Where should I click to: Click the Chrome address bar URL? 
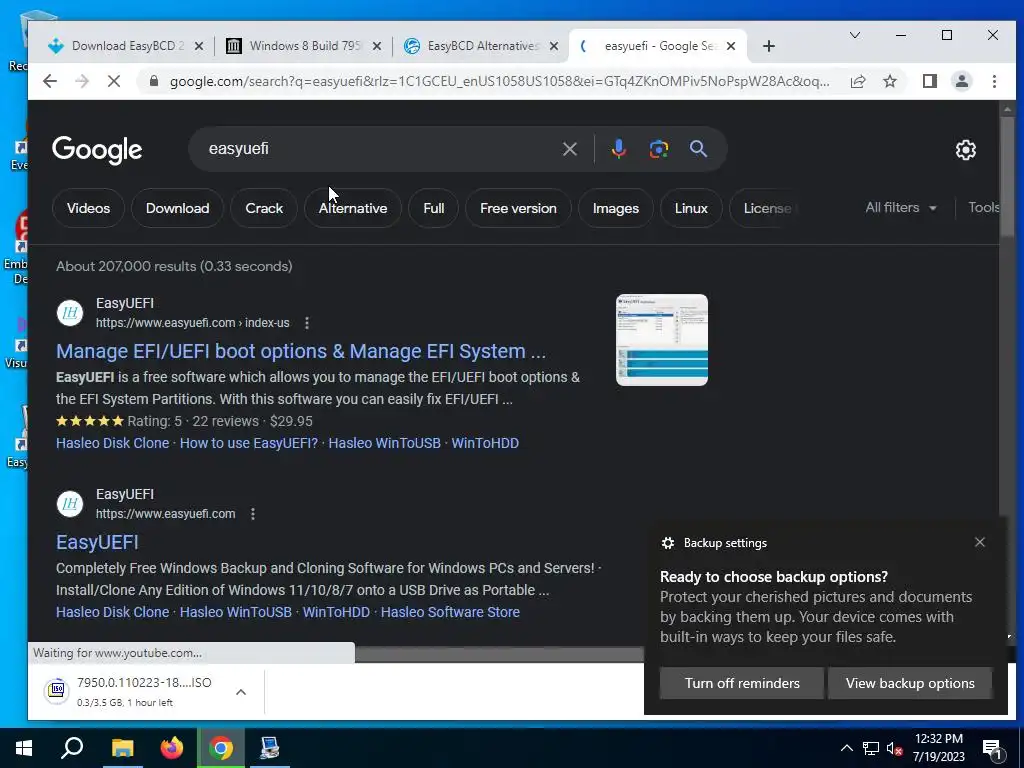(499, 82)
